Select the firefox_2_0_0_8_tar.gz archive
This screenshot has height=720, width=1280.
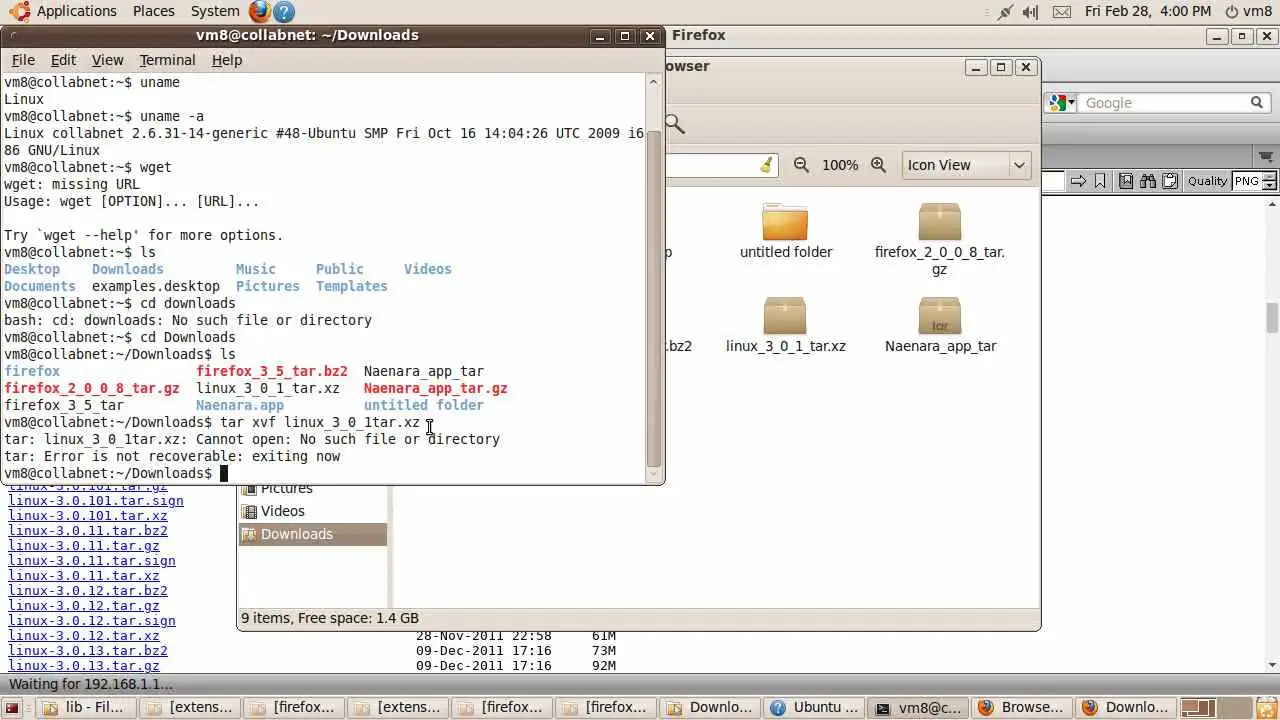[x=940, y=221]
